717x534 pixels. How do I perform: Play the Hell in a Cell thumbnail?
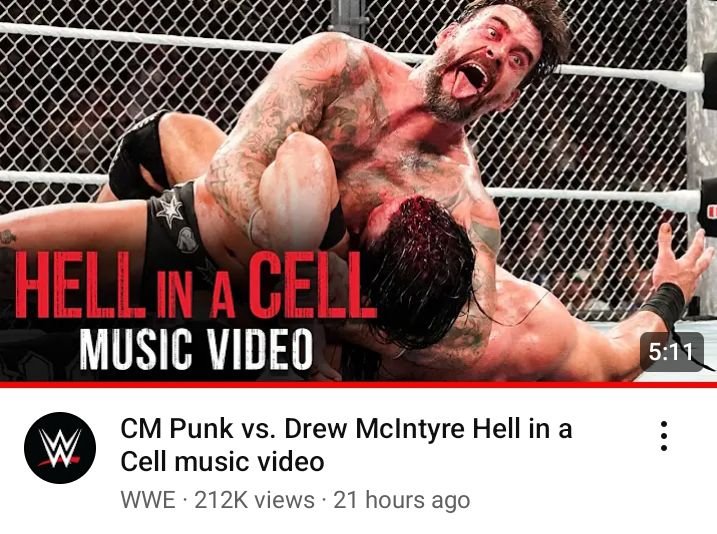pos(358,190)
